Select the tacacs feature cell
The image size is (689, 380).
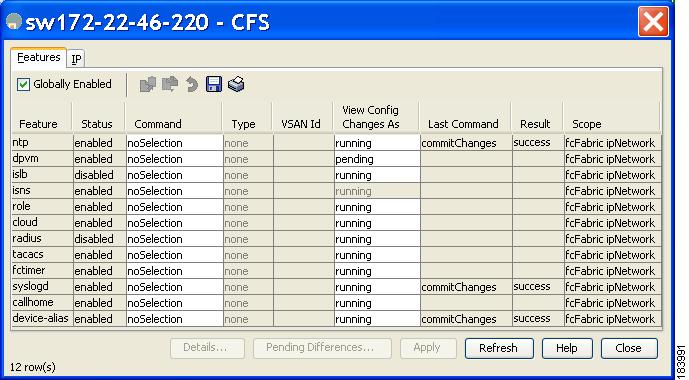coord(42,255)
